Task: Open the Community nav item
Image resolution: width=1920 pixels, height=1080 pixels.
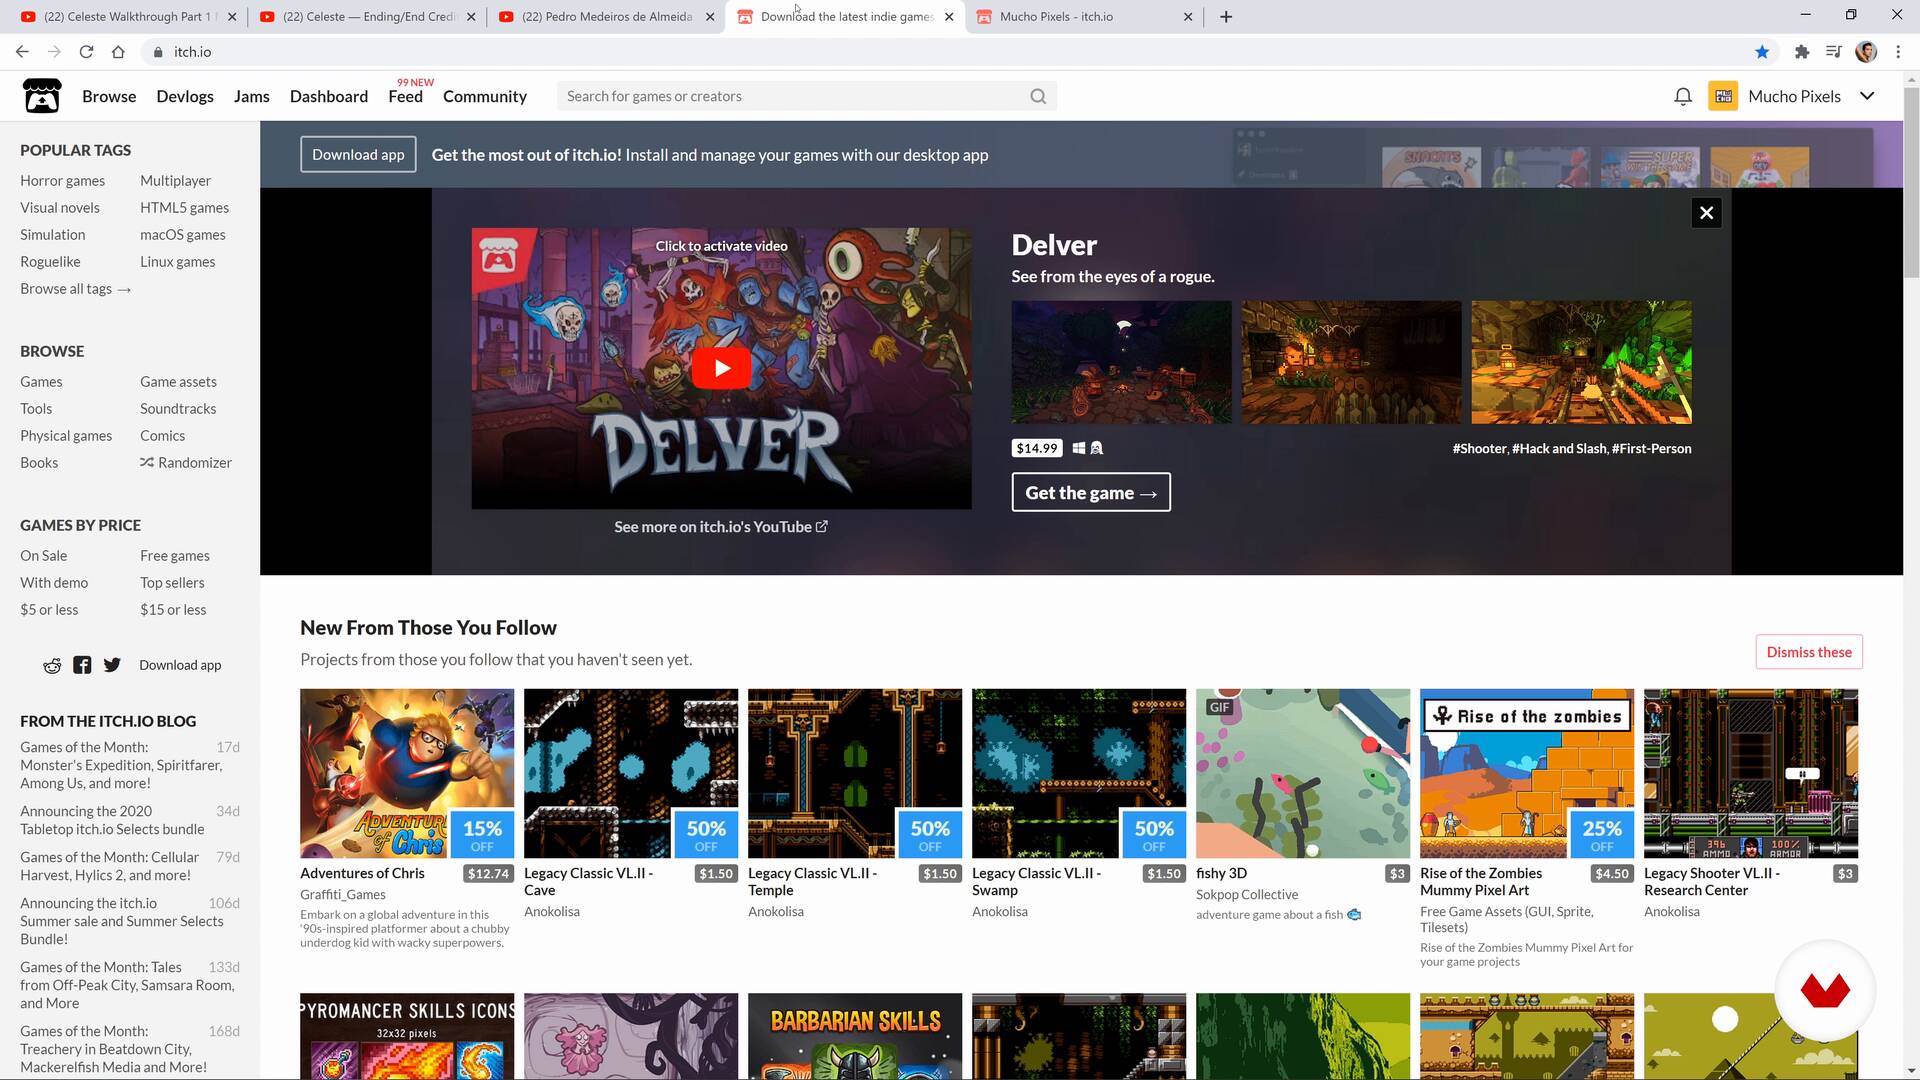Action: pyautogui.click(x=485, y=96)
